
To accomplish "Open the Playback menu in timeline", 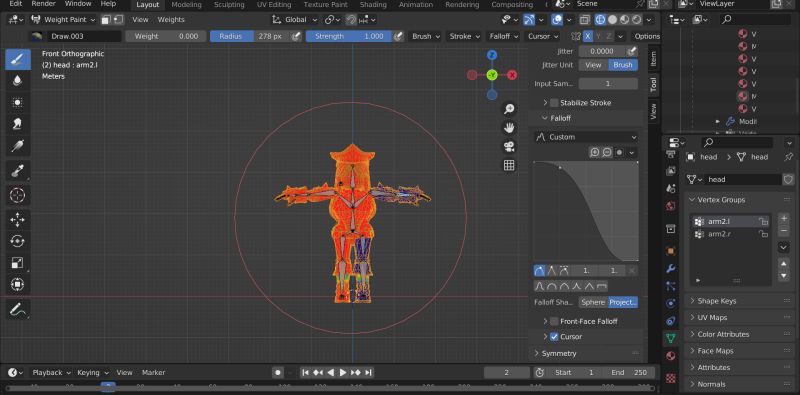I will click(x=52, y=373).
